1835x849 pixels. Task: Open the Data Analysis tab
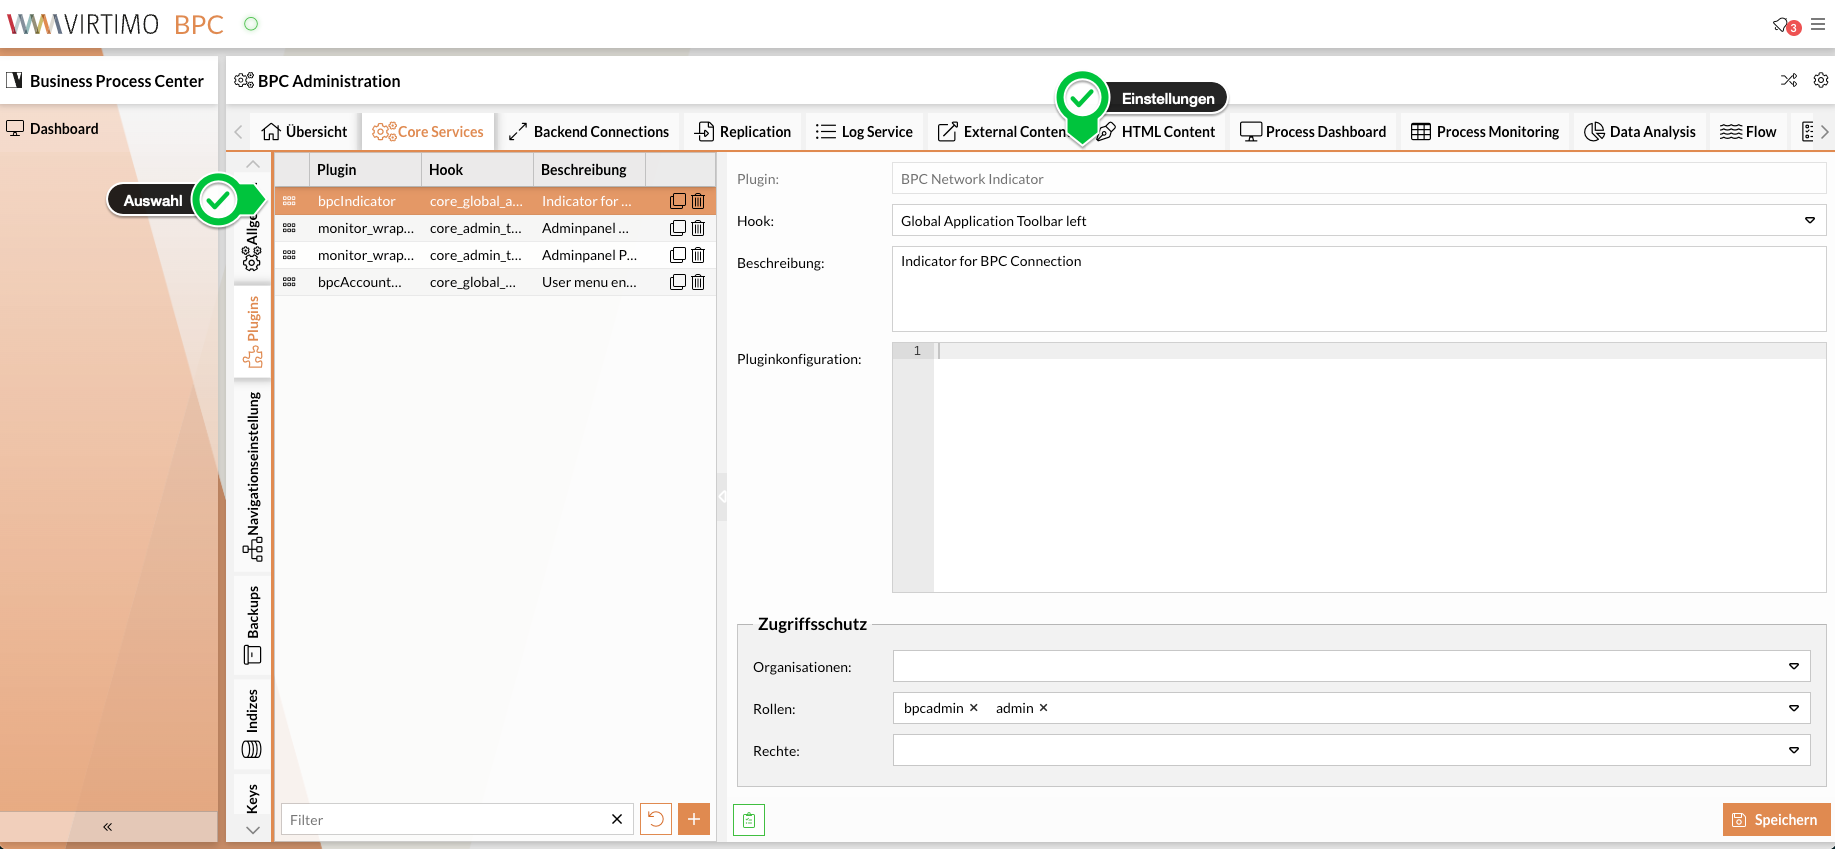1640,131
